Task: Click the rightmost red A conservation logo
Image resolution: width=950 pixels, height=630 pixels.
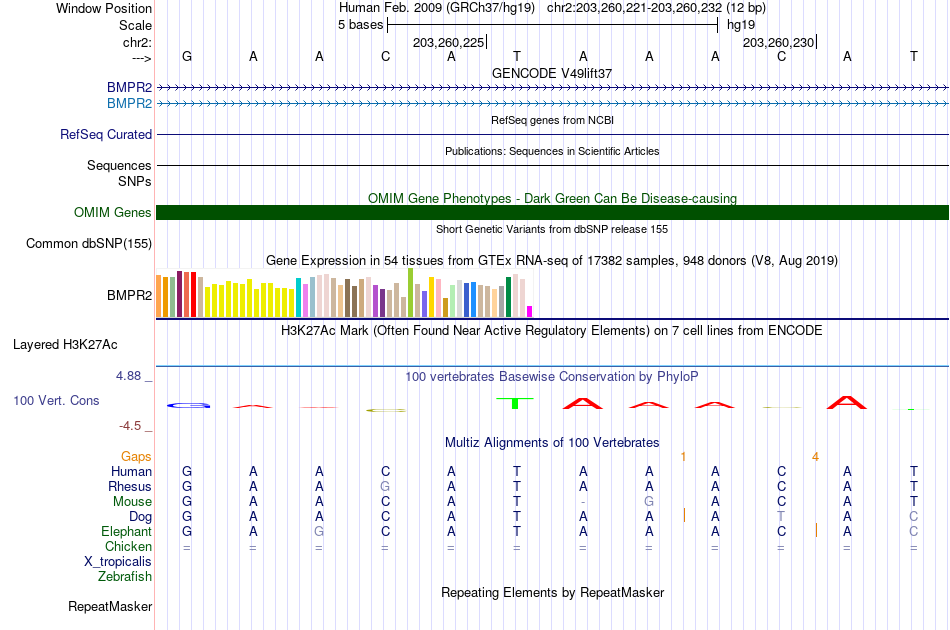Action: point(847,402)
